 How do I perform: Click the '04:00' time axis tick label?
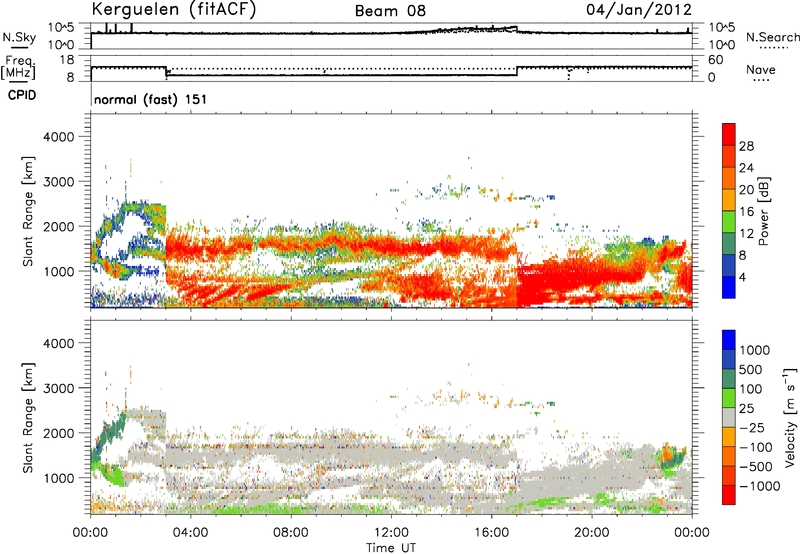(190, 533)
